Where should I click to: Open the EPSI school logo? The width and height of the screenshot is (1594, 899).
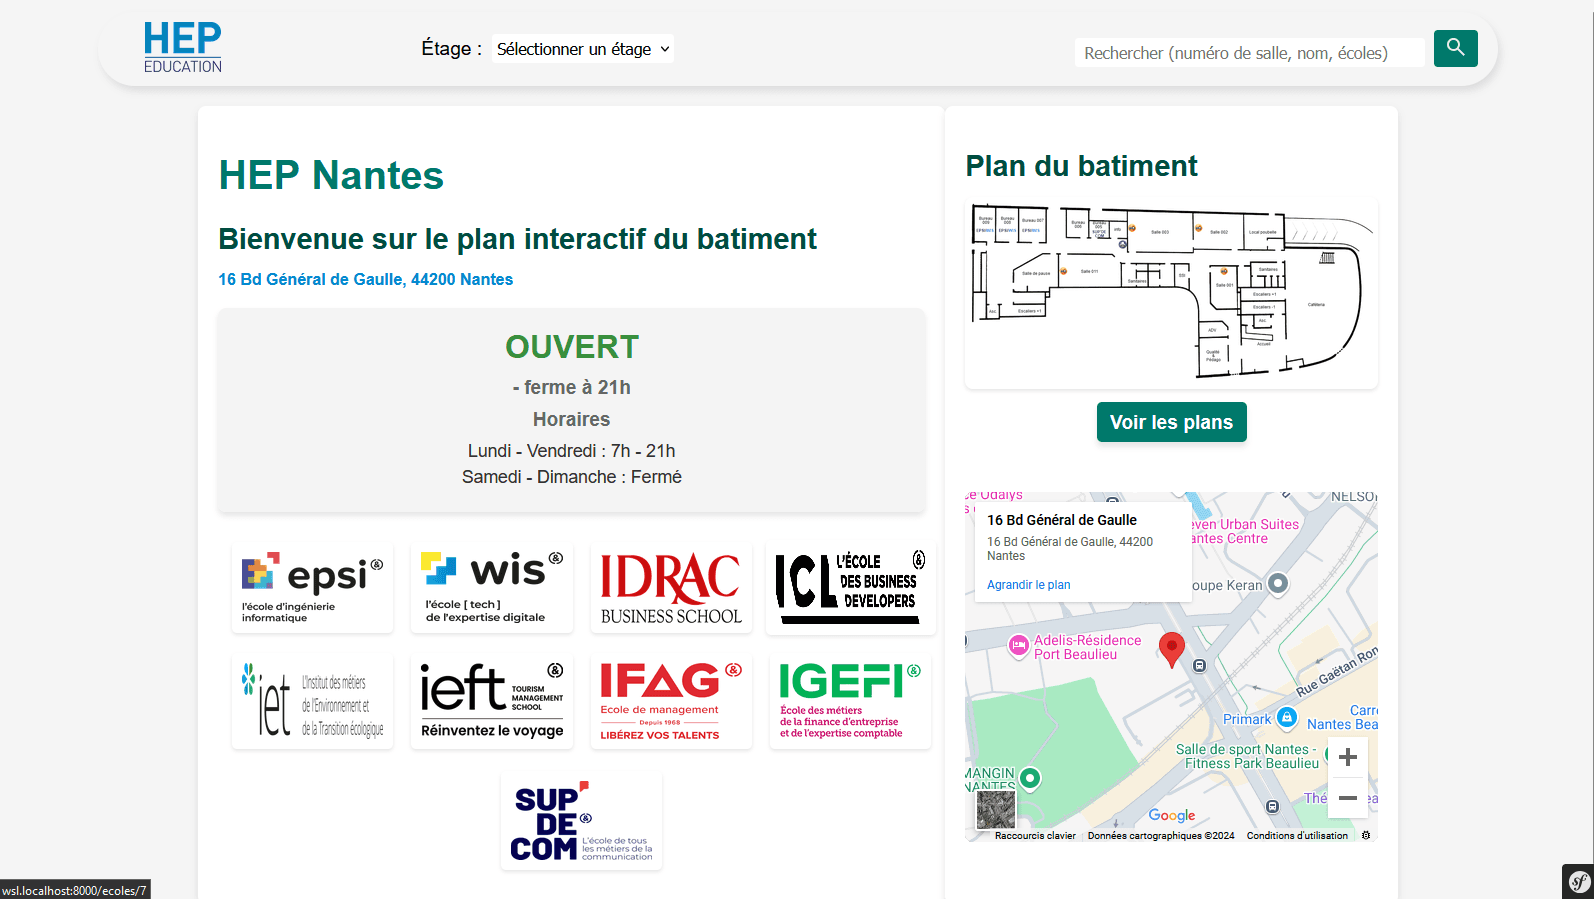pyautogui.click(x=312, y=589)
